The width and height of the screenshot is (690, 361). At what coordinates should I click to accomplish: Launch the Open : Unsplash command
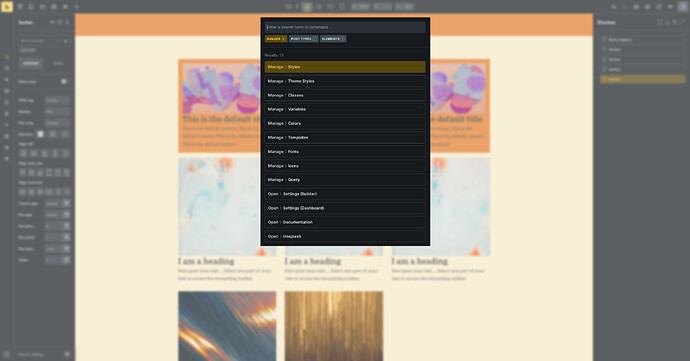coord(345,236)
